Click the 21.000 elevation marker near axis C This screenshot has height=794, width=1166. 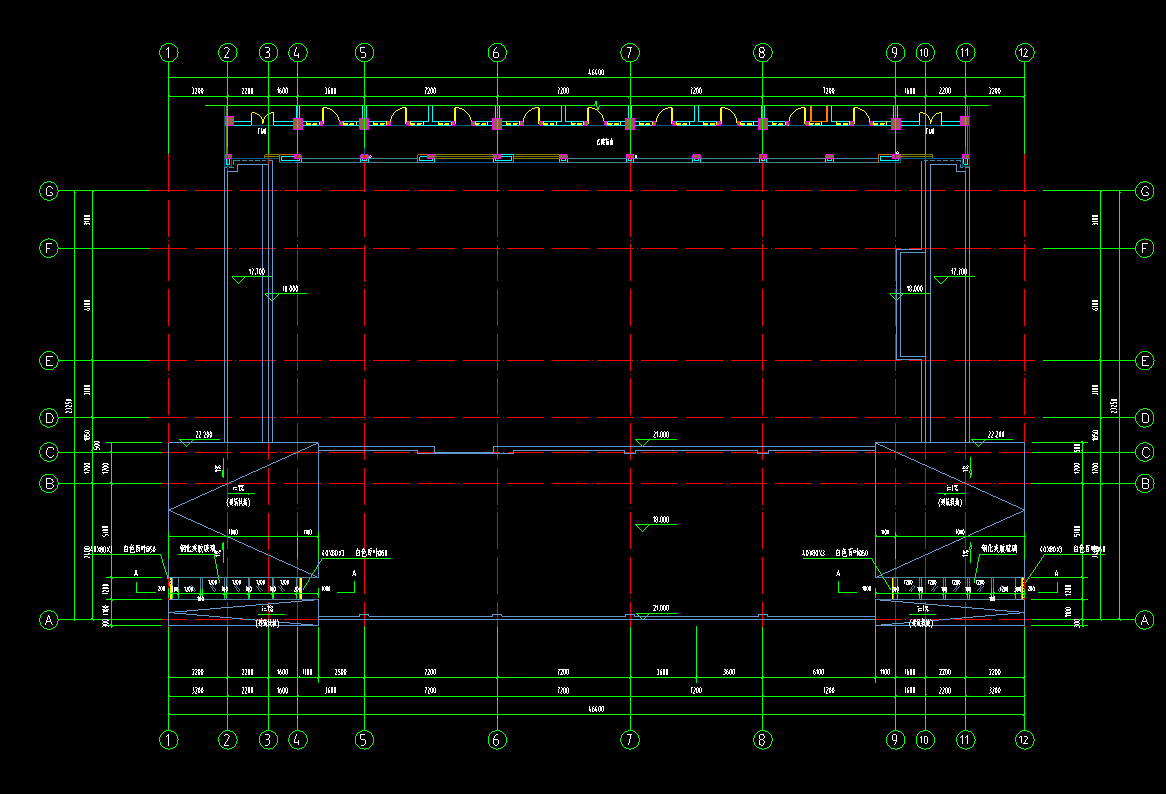click(659, 436)
